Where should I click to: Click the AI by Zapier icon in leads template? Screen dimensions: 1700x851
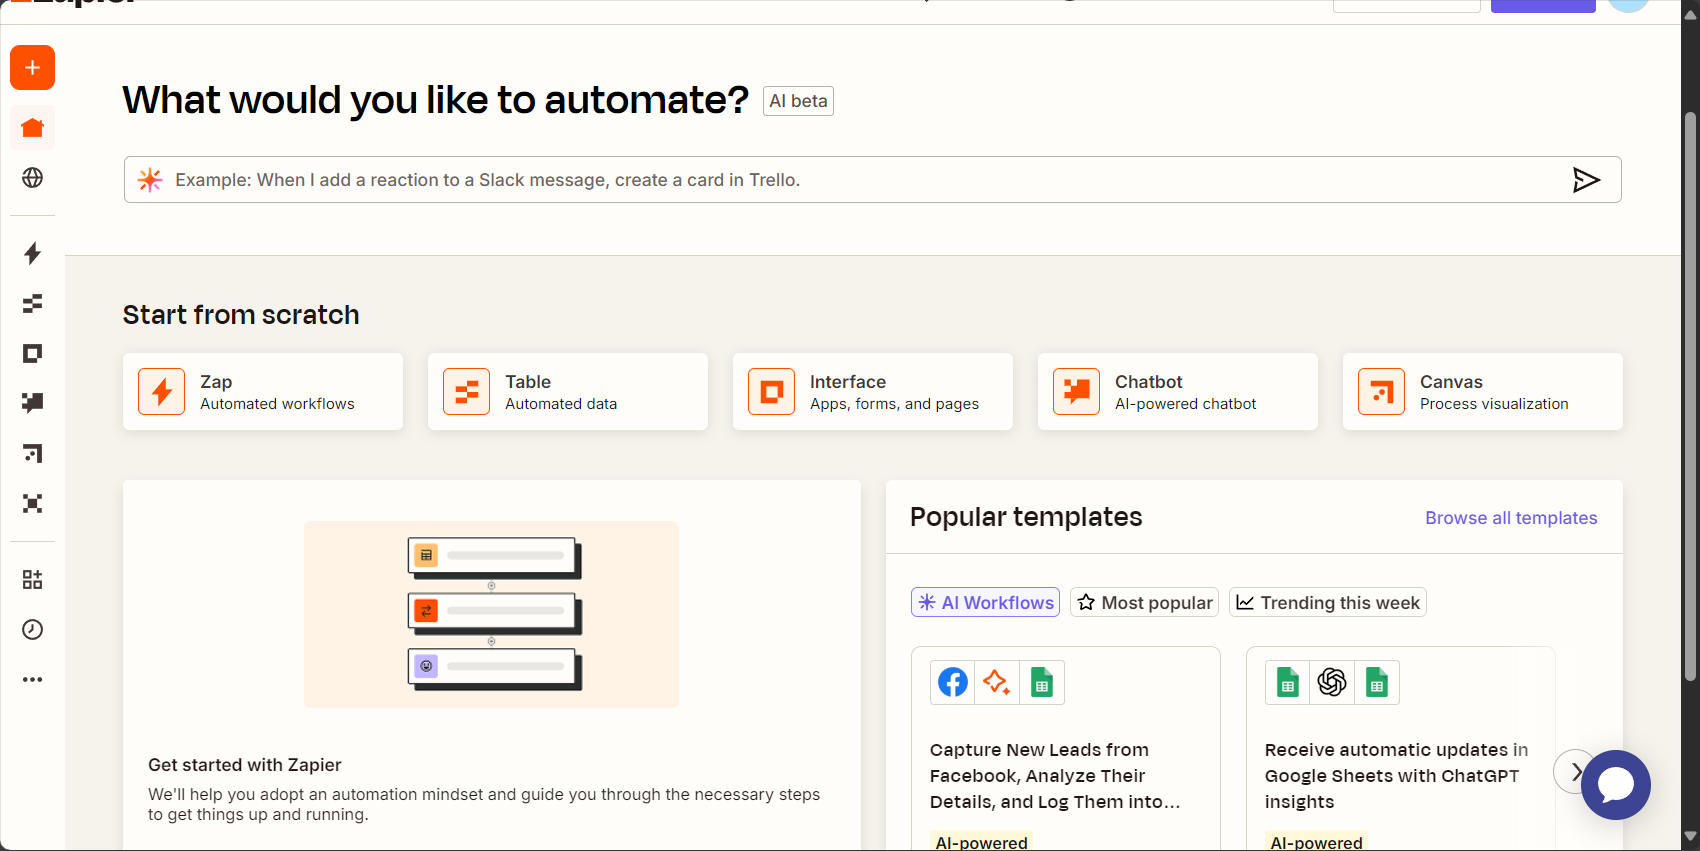tap(997, 683)
